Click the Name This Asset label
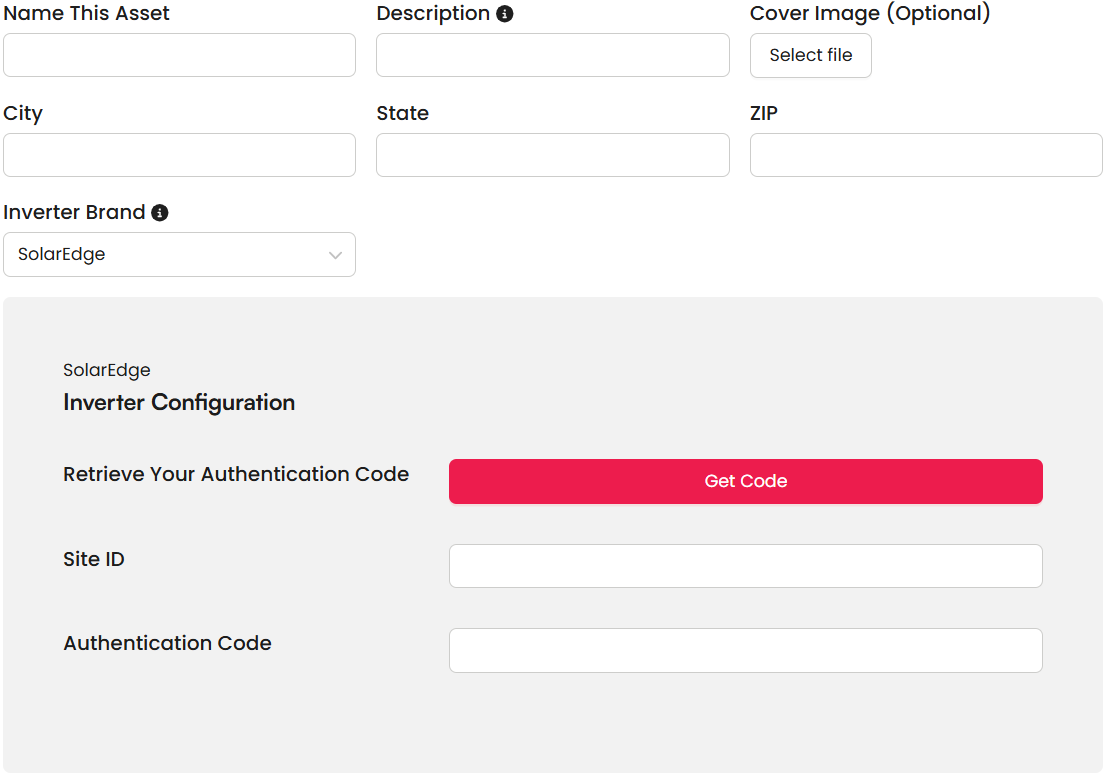The height and width of the screenshot is (777, 1106). tap(86, 13)
